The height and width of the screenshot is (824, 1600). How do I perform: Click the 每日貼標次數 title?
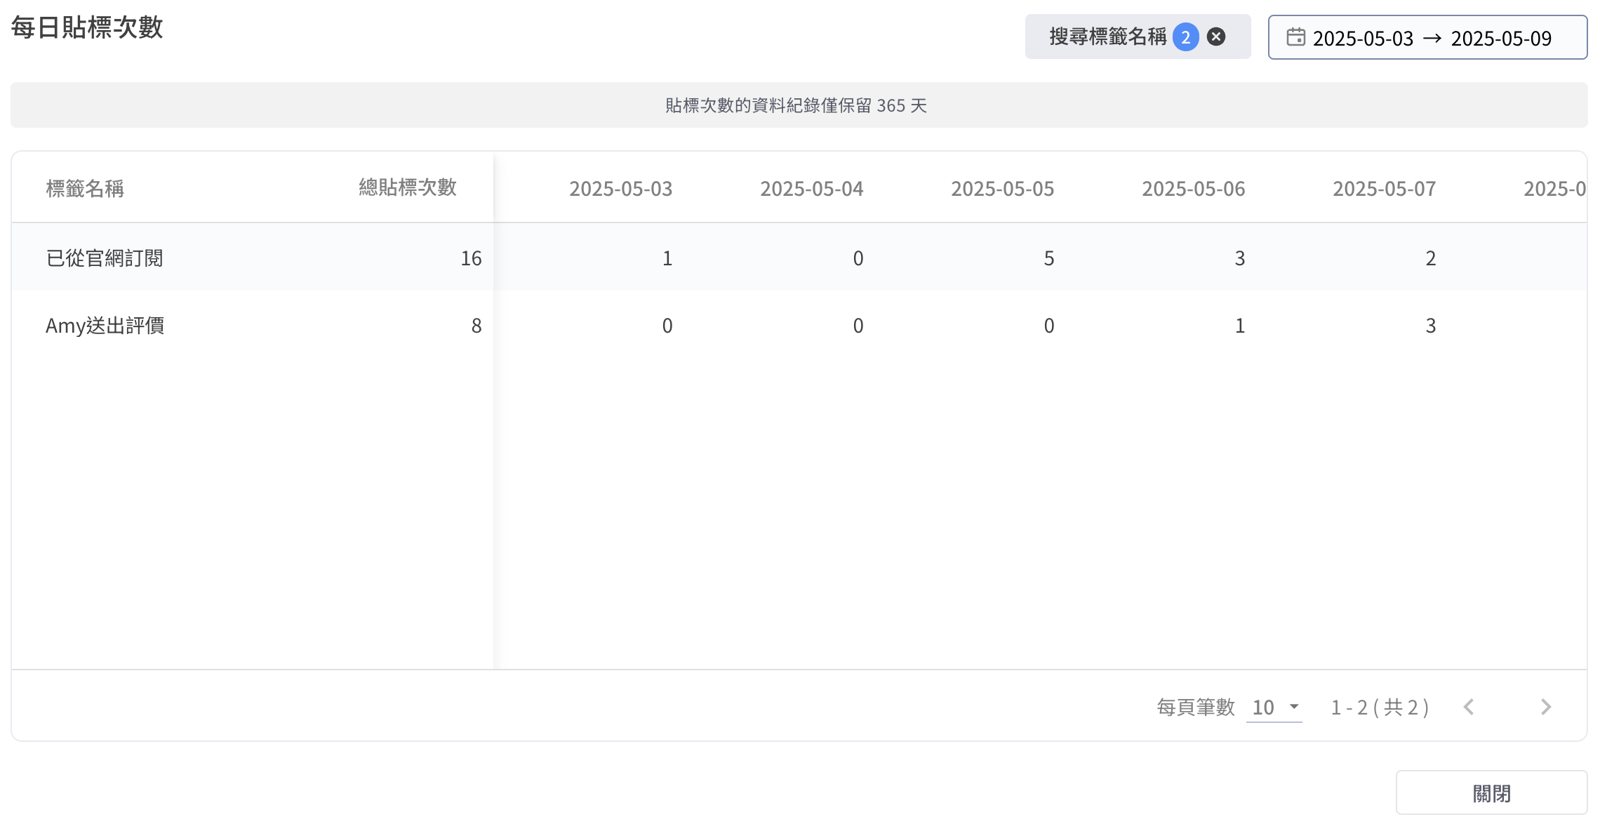(87, 27)
